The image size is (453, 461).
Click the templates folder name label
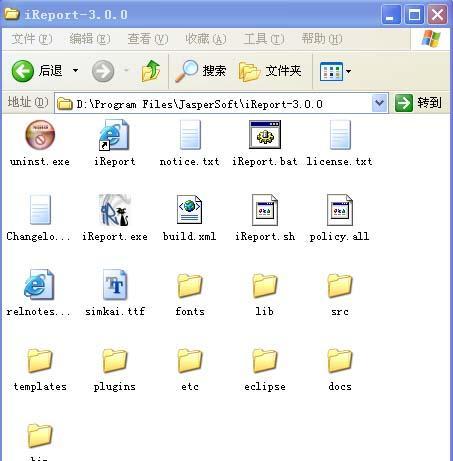pyautogui.click(x=40, y=387)
